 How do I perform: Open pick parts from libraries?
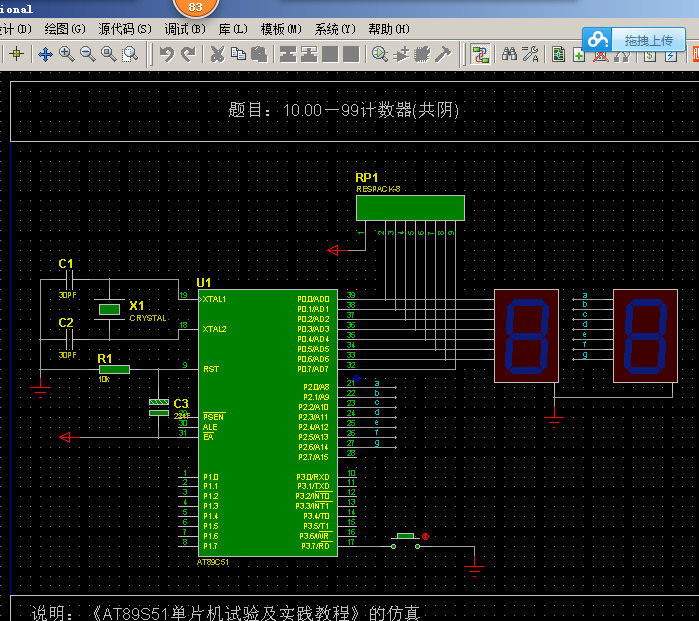click(x=380, y=54)
